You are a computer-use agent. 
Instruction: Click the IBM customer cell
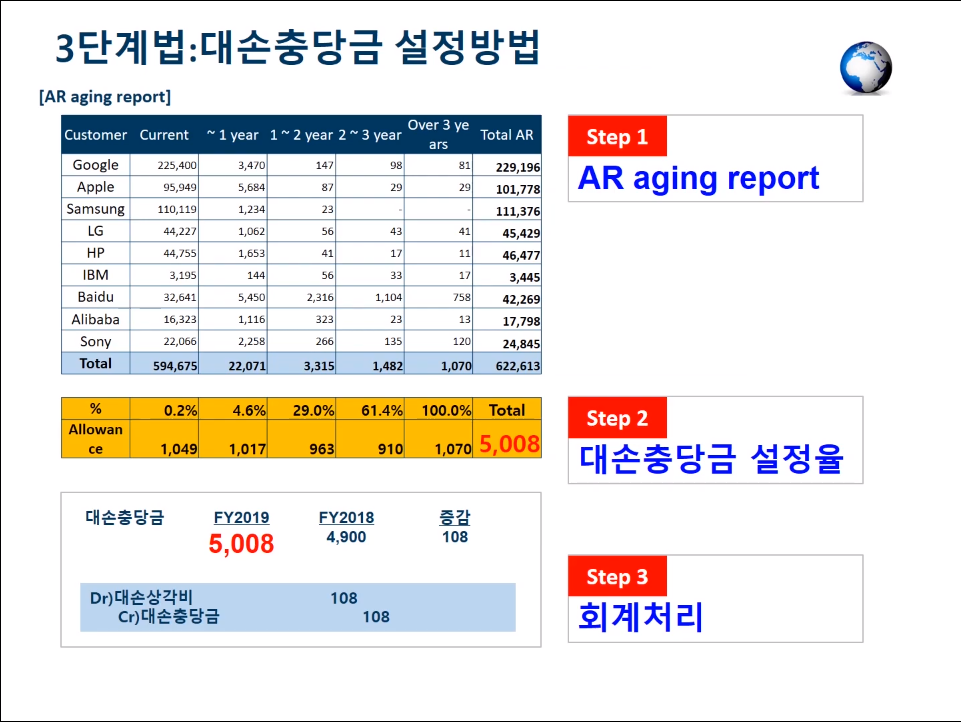pos(96,275)
